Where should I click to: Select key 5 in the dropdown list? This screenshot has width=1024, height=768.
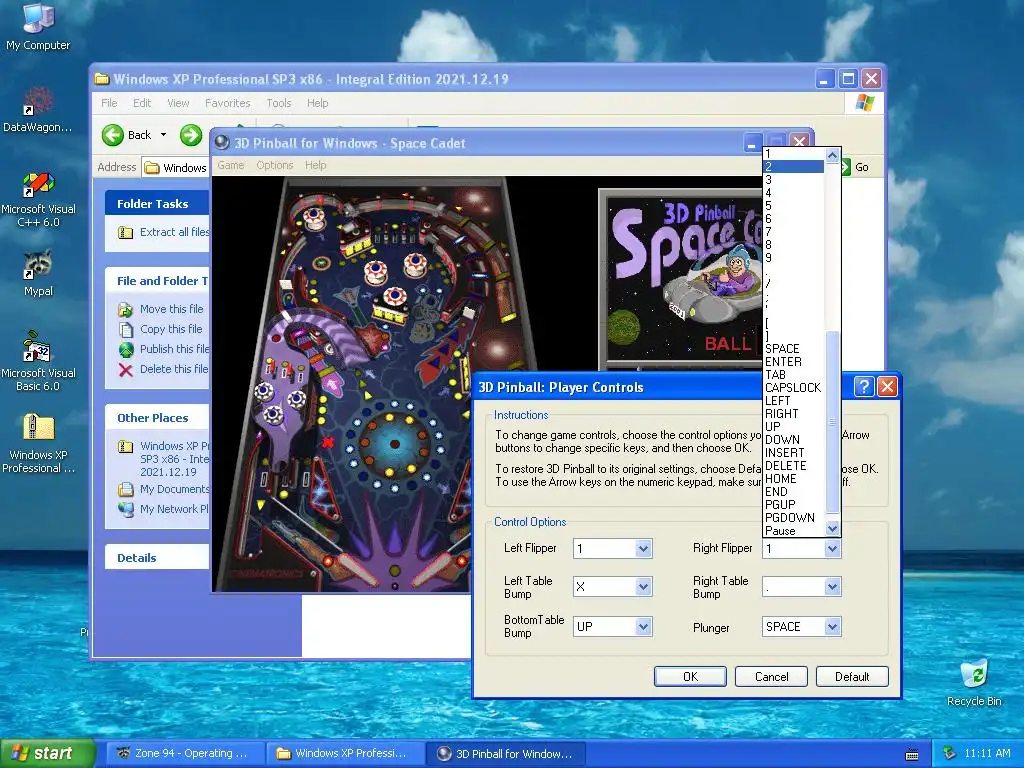coord(793,206)
